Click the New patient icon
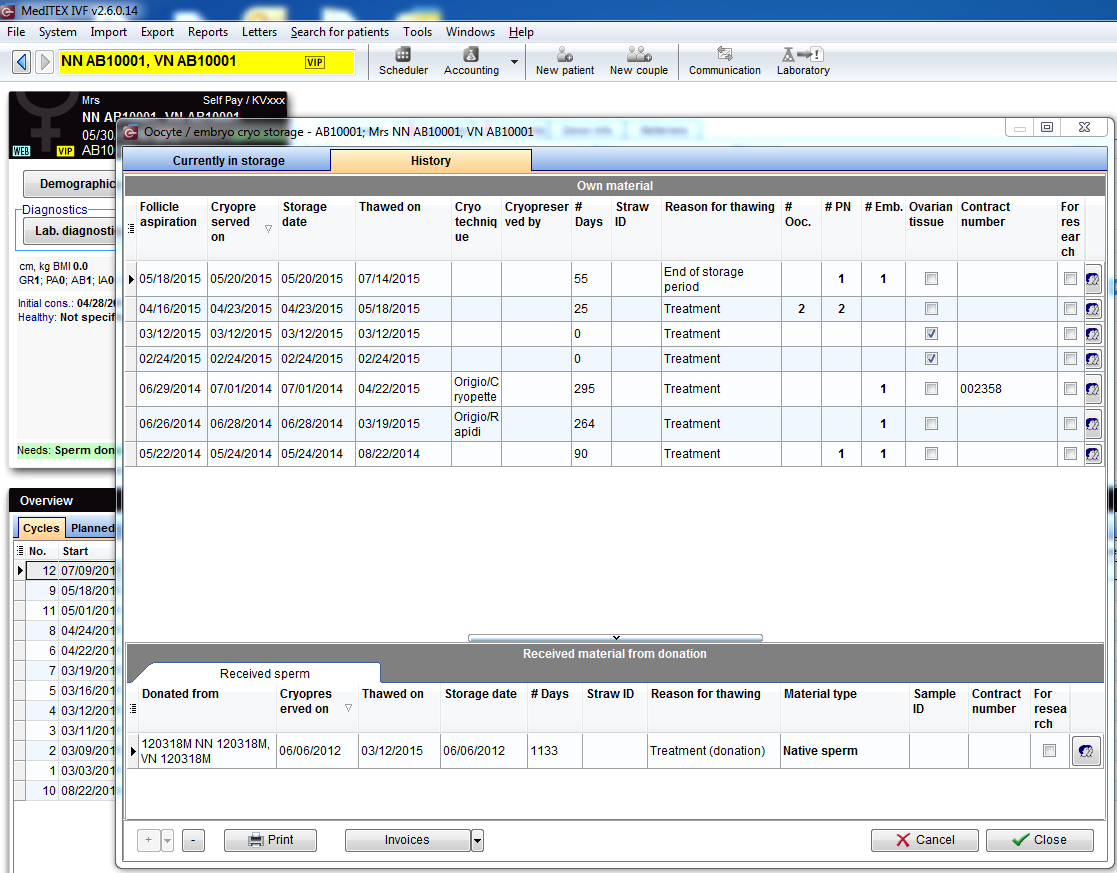Screen dimensions: 1117x873 (x=565, y=61)
